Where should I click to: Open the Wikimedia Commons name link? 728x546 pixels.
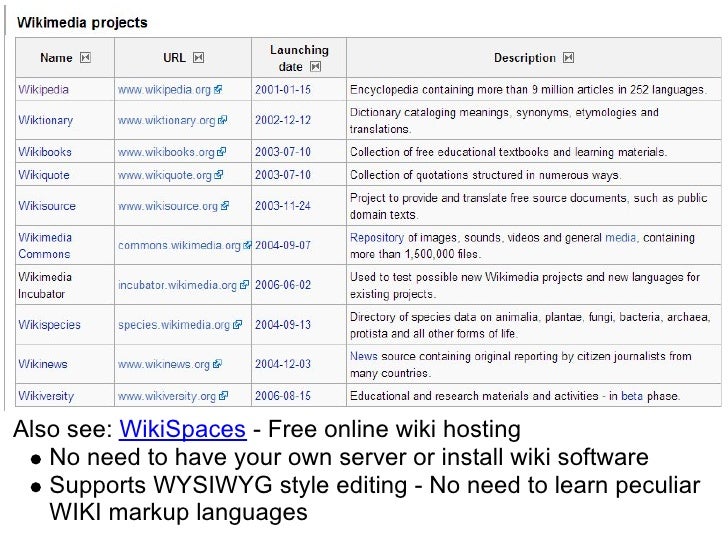click(45, 246)
